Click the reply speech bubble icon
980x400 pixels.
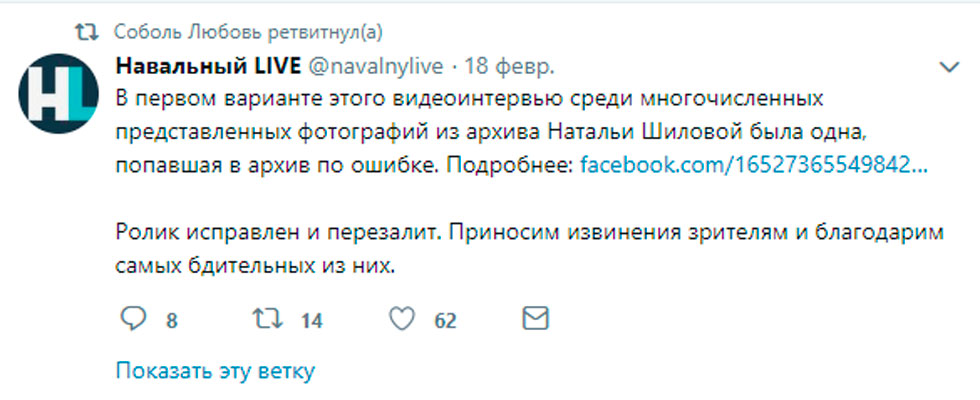(x=133, y=319)
